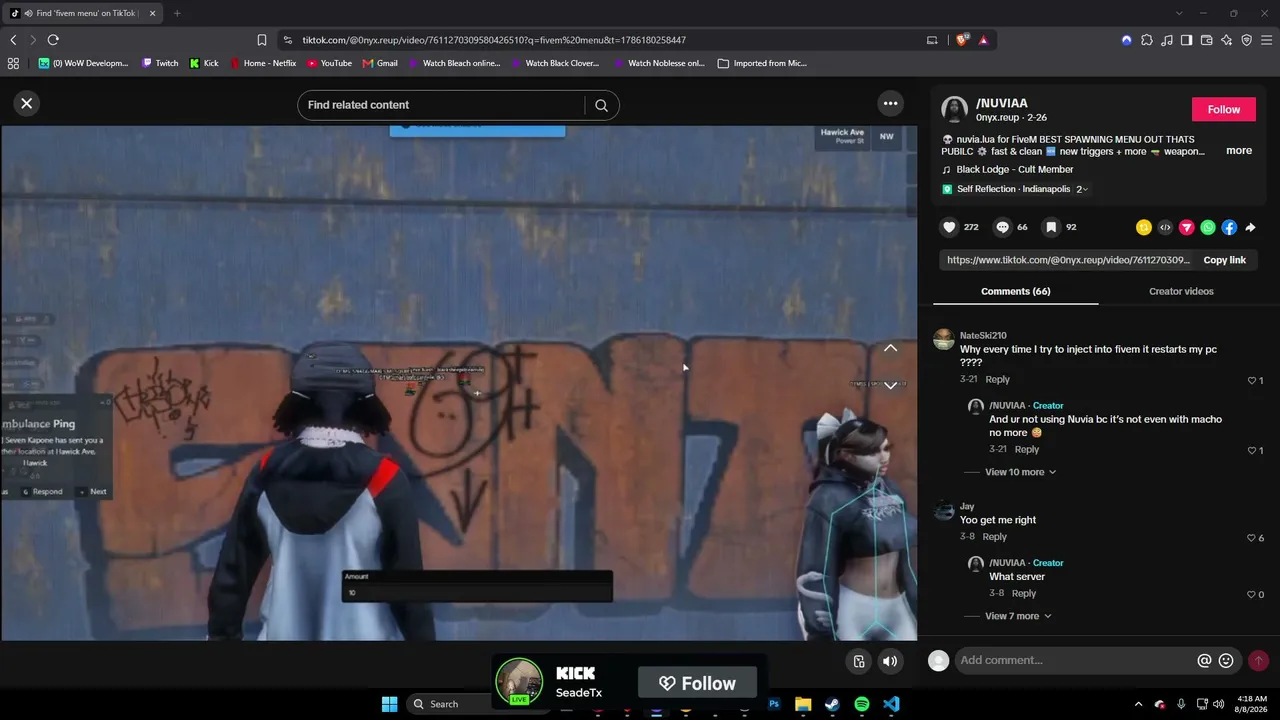This screenshot has width=1280, height=720.
Task: Reply to Jay's comment
Action: 994,537
